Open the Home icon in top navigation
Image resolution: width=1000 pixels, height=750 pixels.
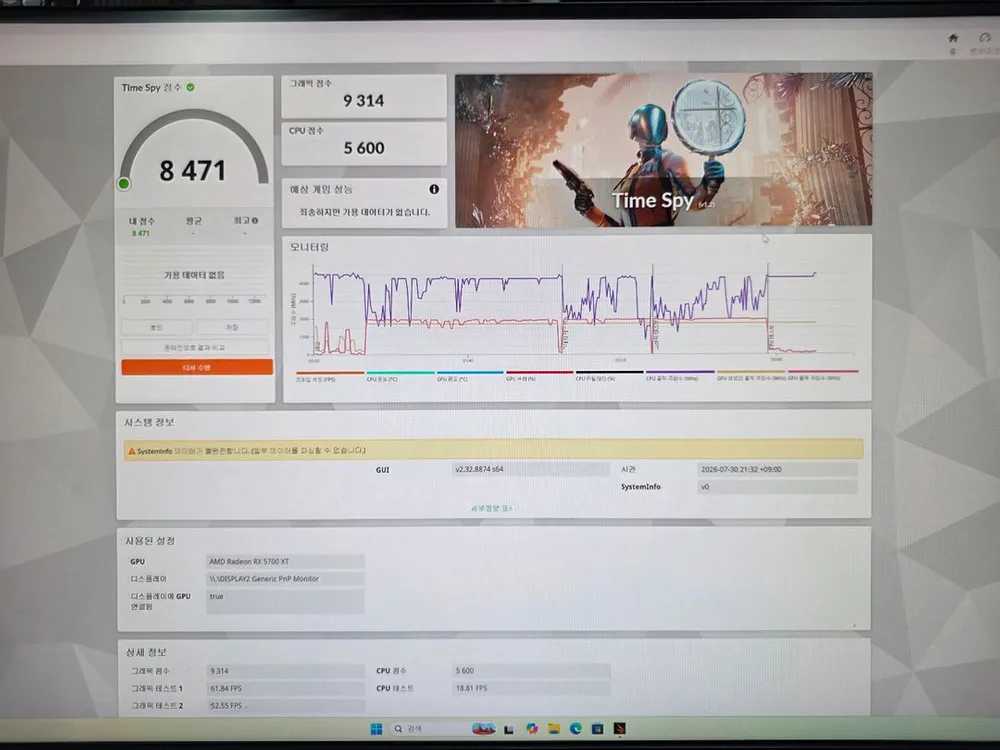953,38
